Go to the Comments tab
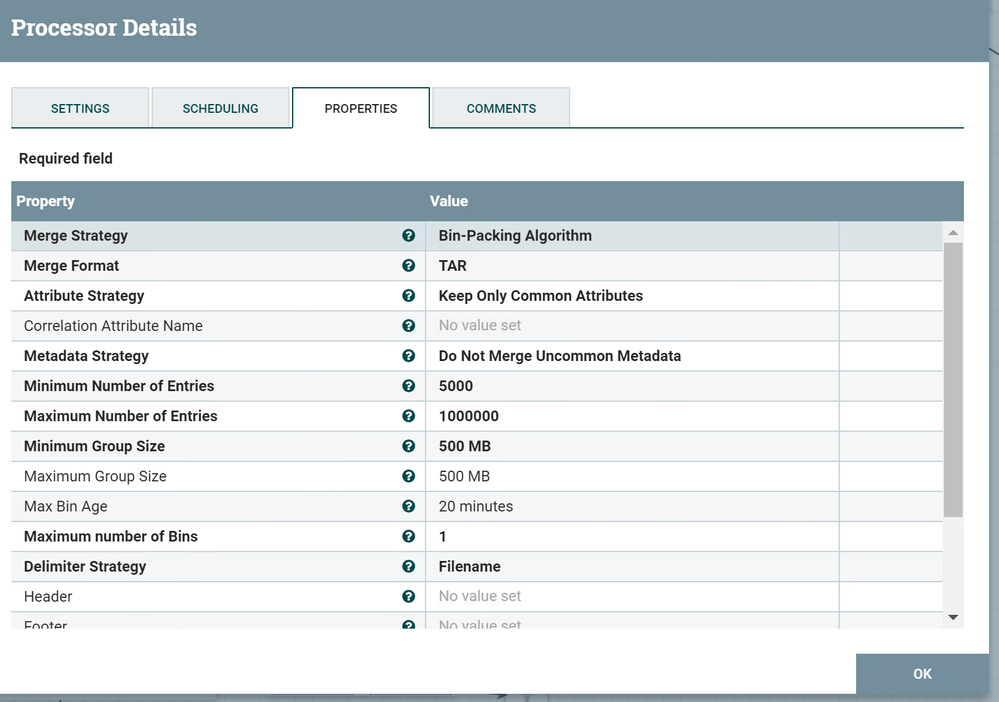The width and height of the screenshot is (999, 702). [501, 108]
